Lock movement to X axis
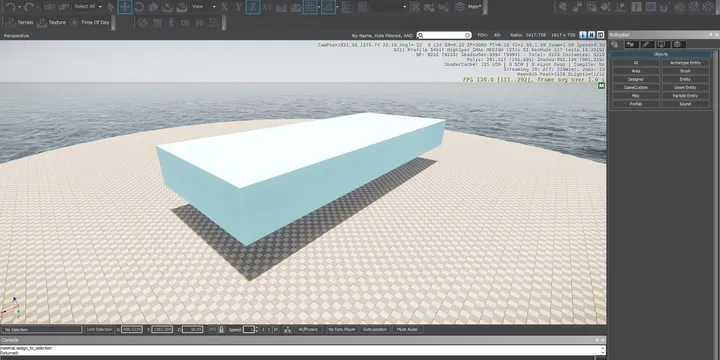 pos(225,7)
